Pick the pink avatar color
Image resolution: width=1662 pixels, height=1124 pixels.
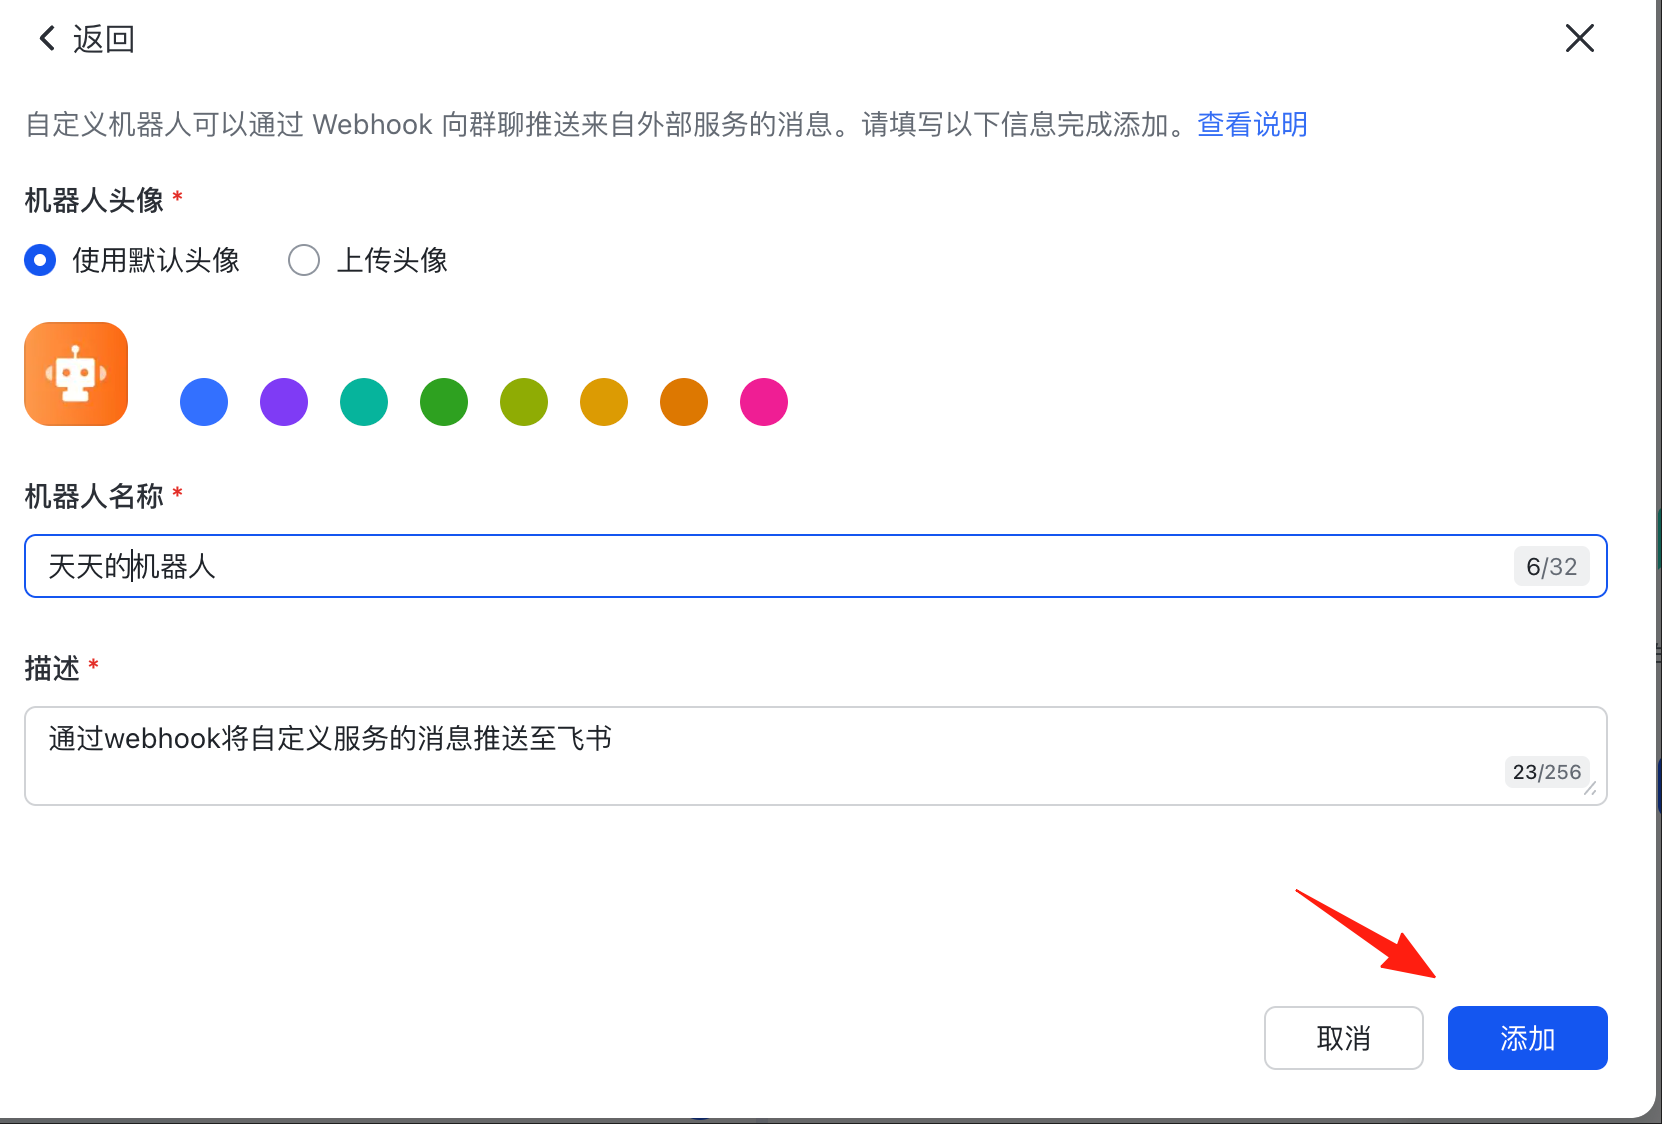764,402
